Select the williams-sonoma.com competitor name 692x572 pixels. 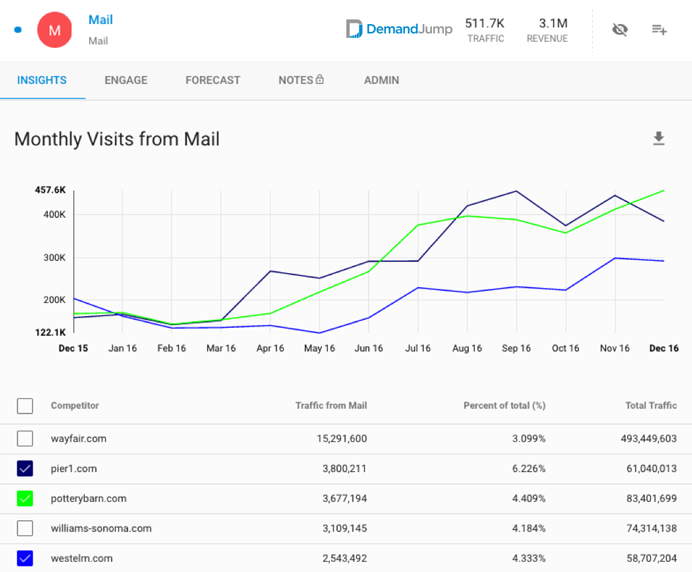pos(101,528)
